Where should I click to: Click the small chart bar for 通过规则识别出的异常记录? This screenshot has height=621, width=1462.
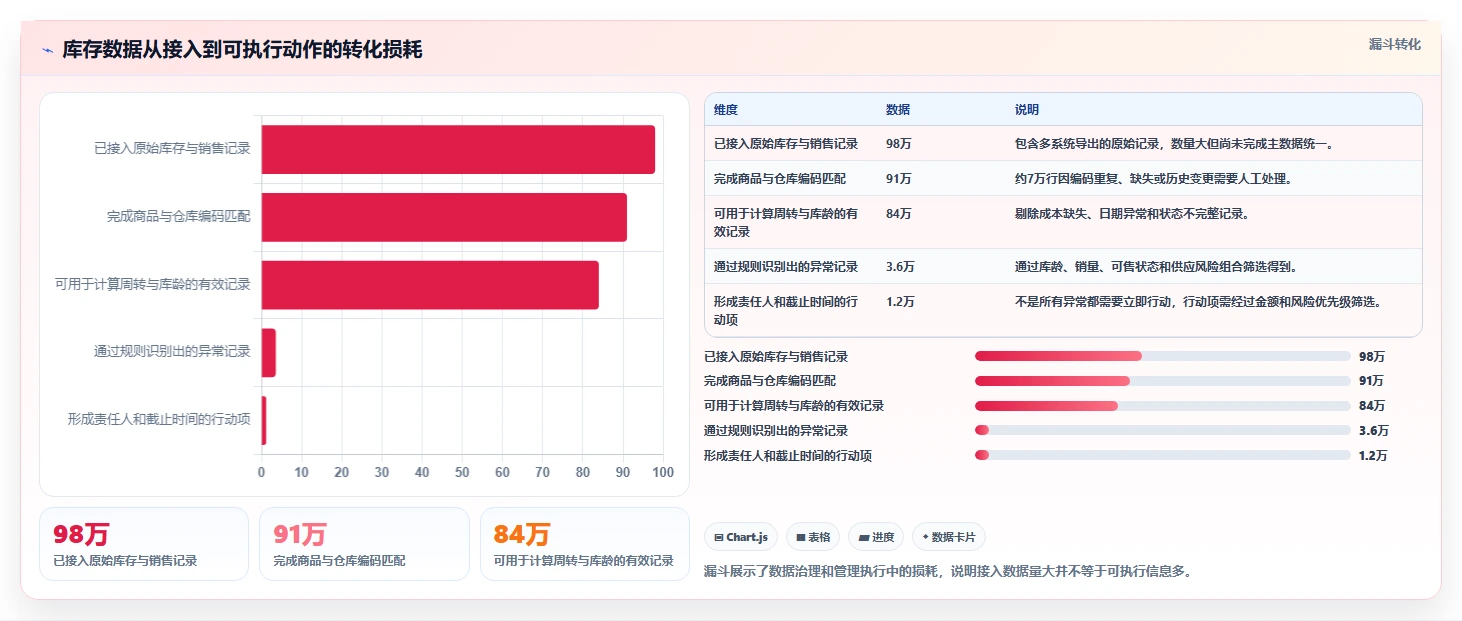click(x=269, y=353)
